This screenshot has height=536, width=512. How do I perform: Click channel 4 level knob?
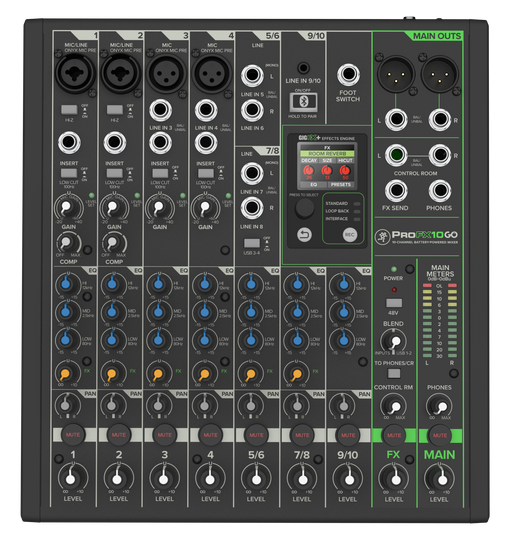point(210,478)
